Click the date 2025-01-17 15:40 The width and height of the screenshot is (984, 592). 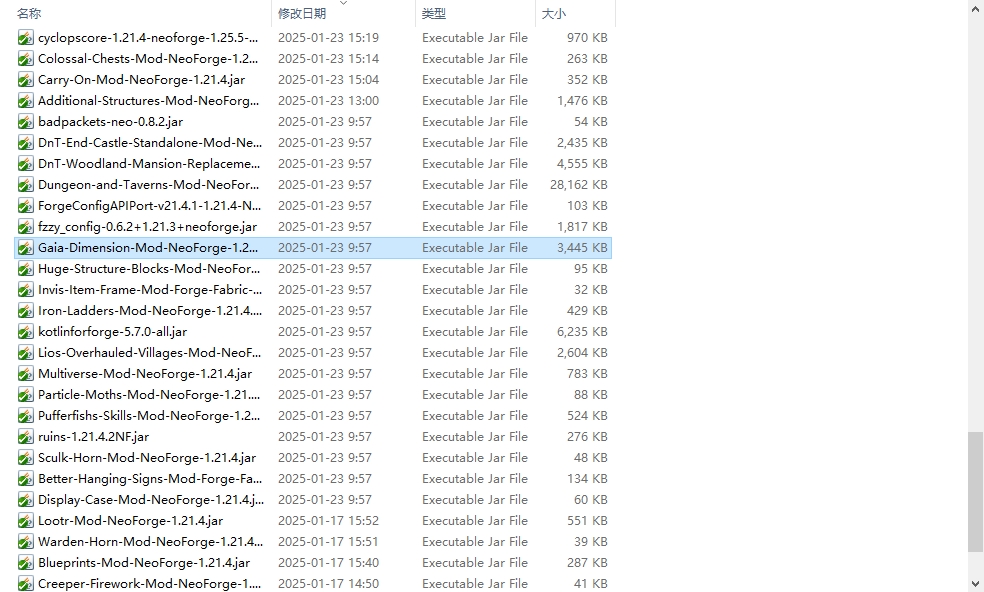pyautogui.click(x=328, y=562)
